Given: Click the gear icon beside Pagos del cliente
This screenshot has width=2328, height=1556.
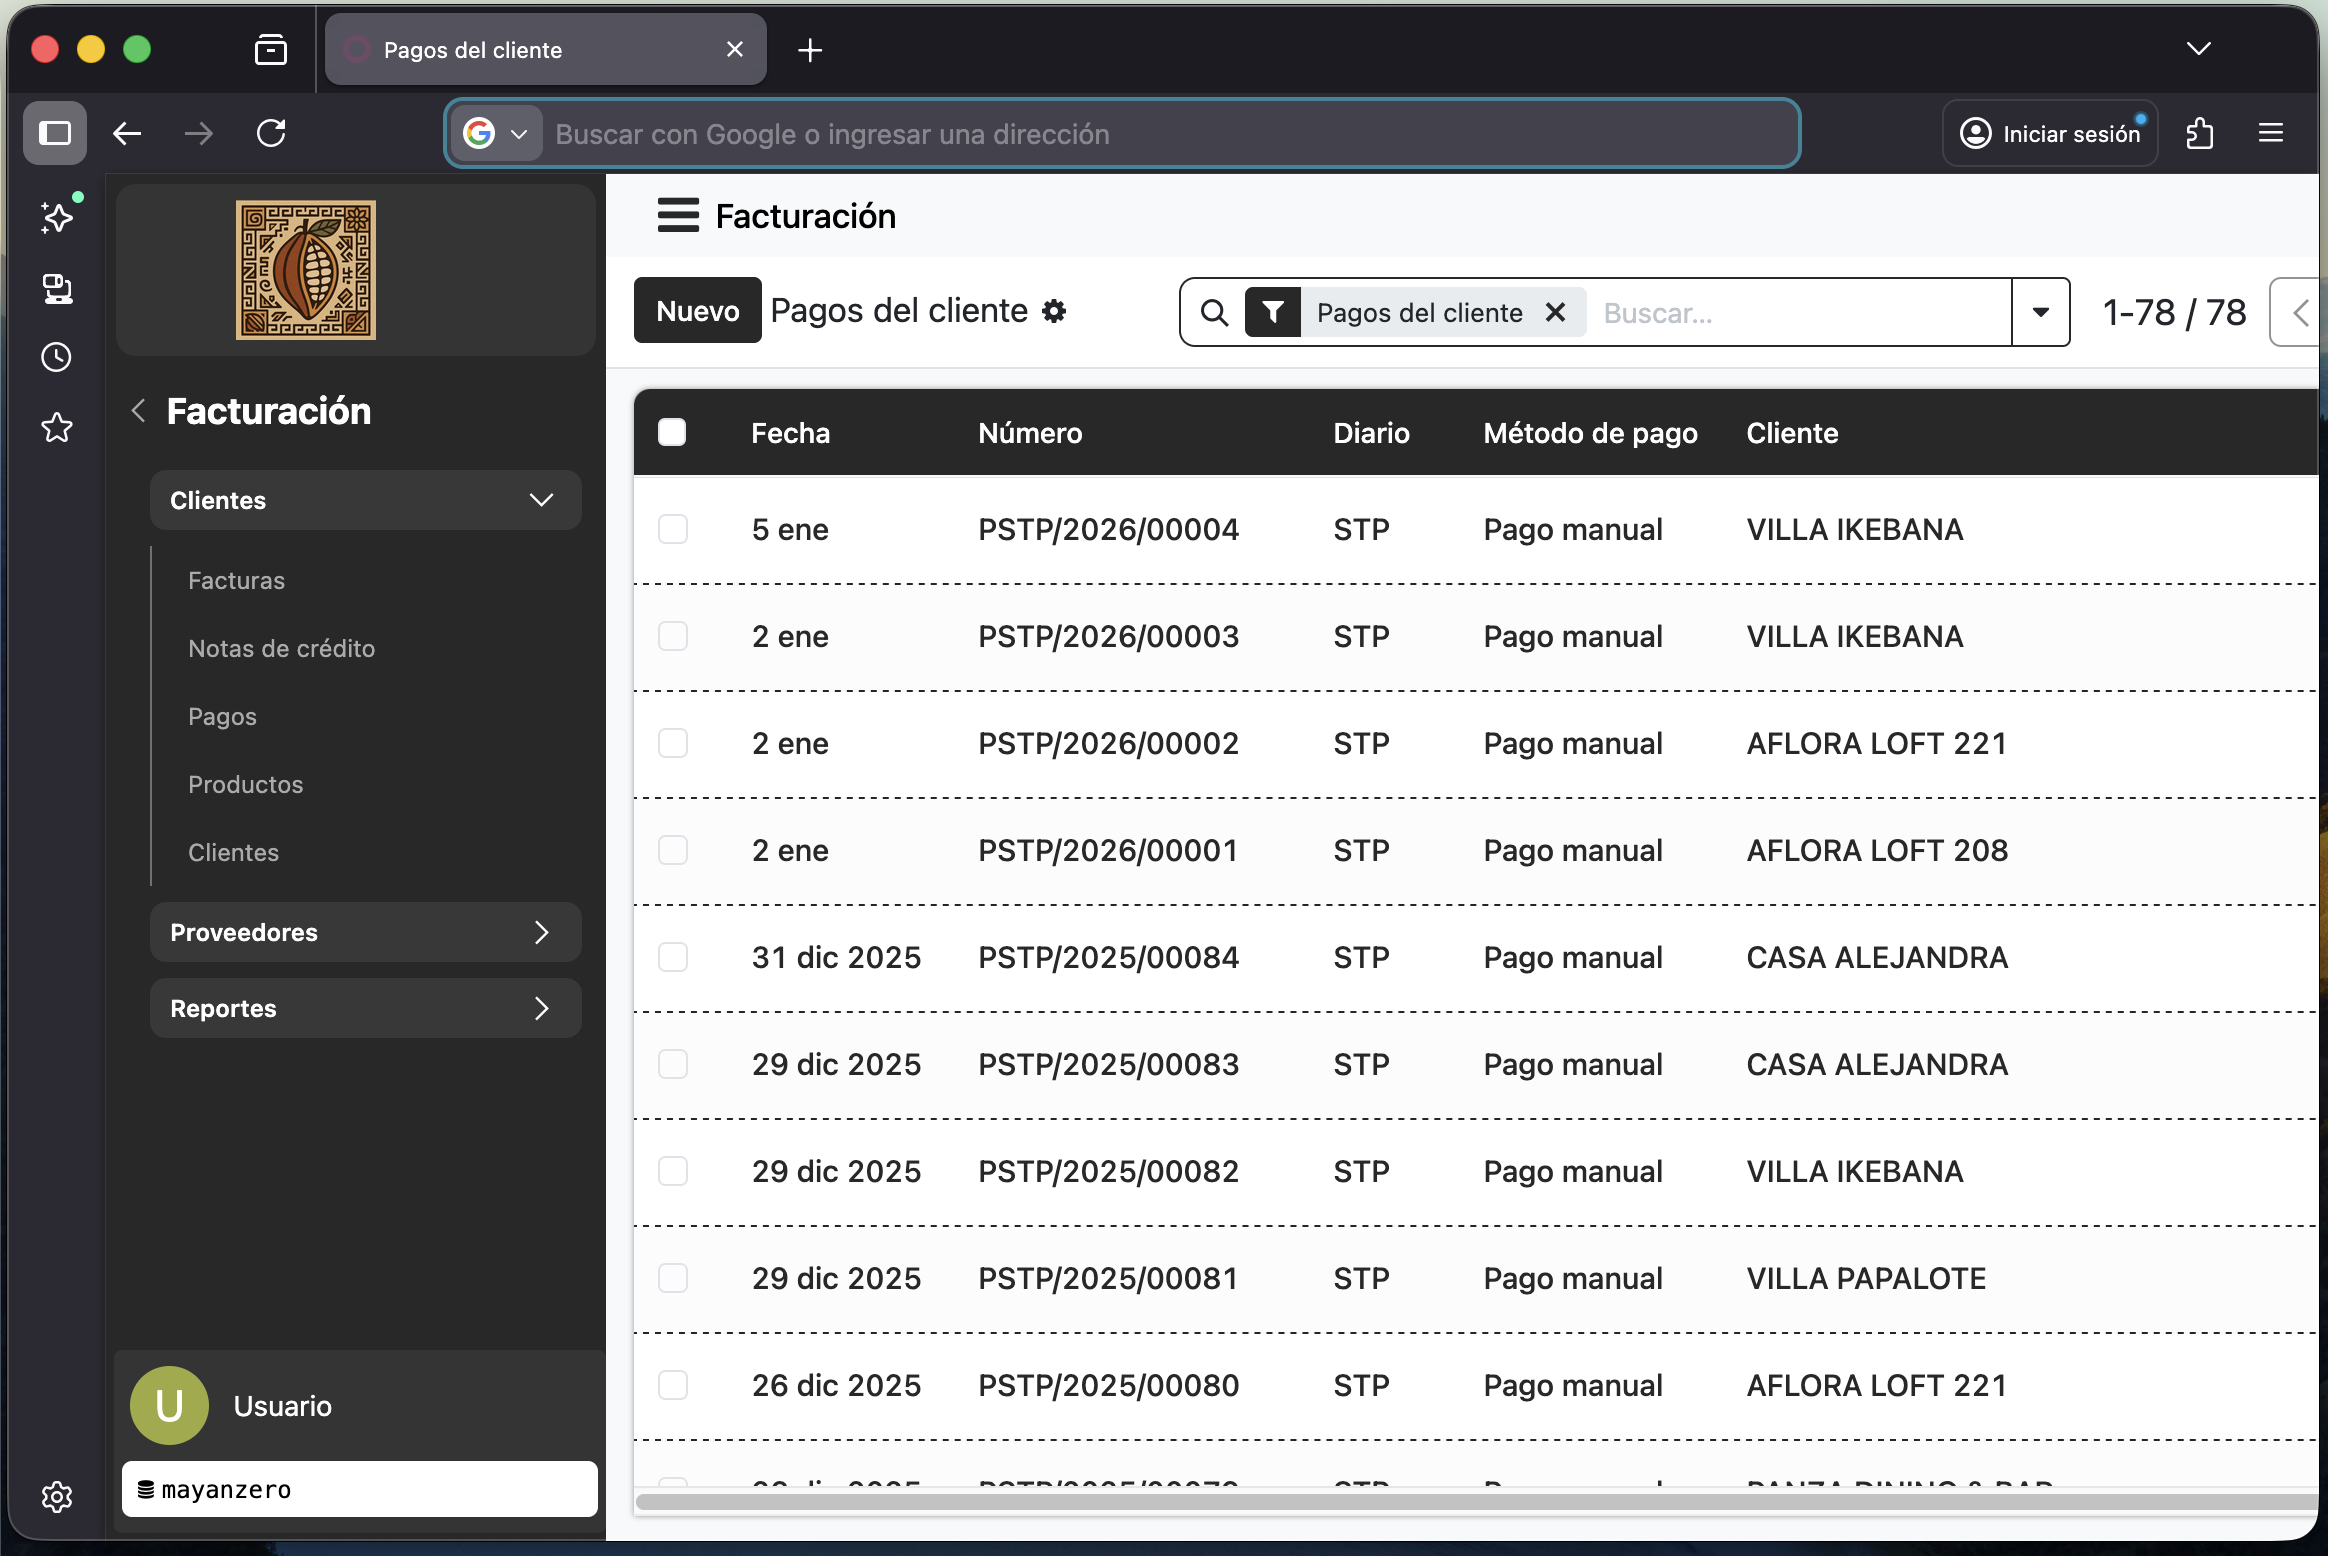Looking at the screenshot, I should [x=1054, y=311].
